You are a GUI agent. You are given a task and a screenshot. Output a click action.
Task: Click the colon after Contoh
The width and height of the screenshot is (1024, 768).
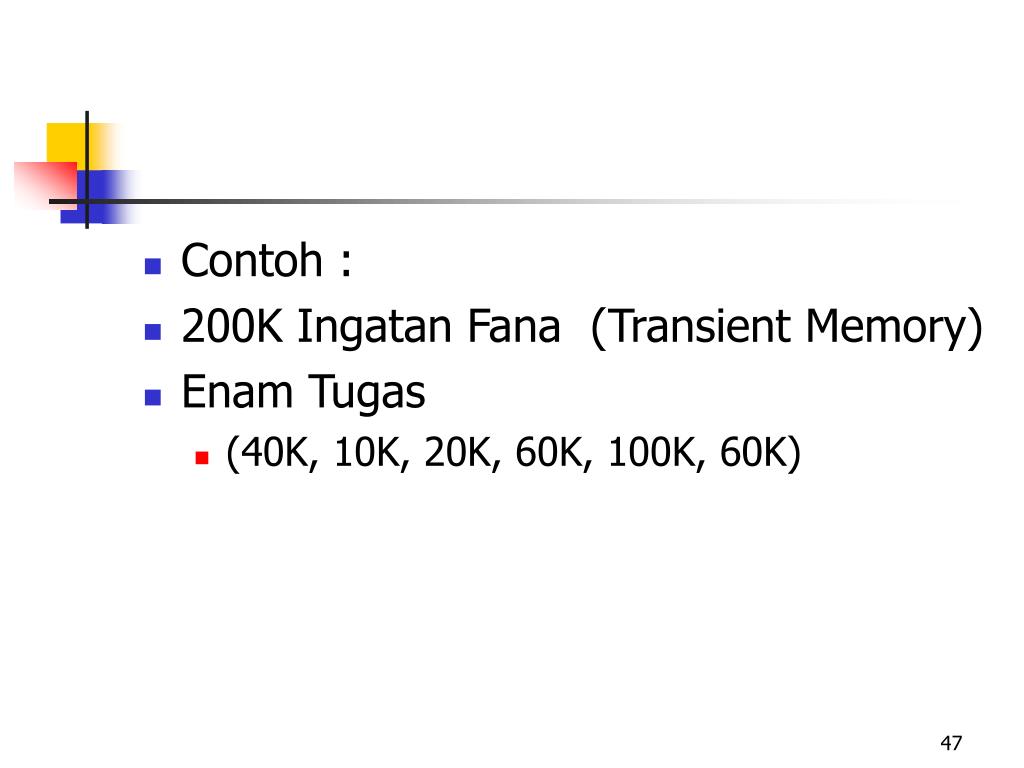(345, 264)
